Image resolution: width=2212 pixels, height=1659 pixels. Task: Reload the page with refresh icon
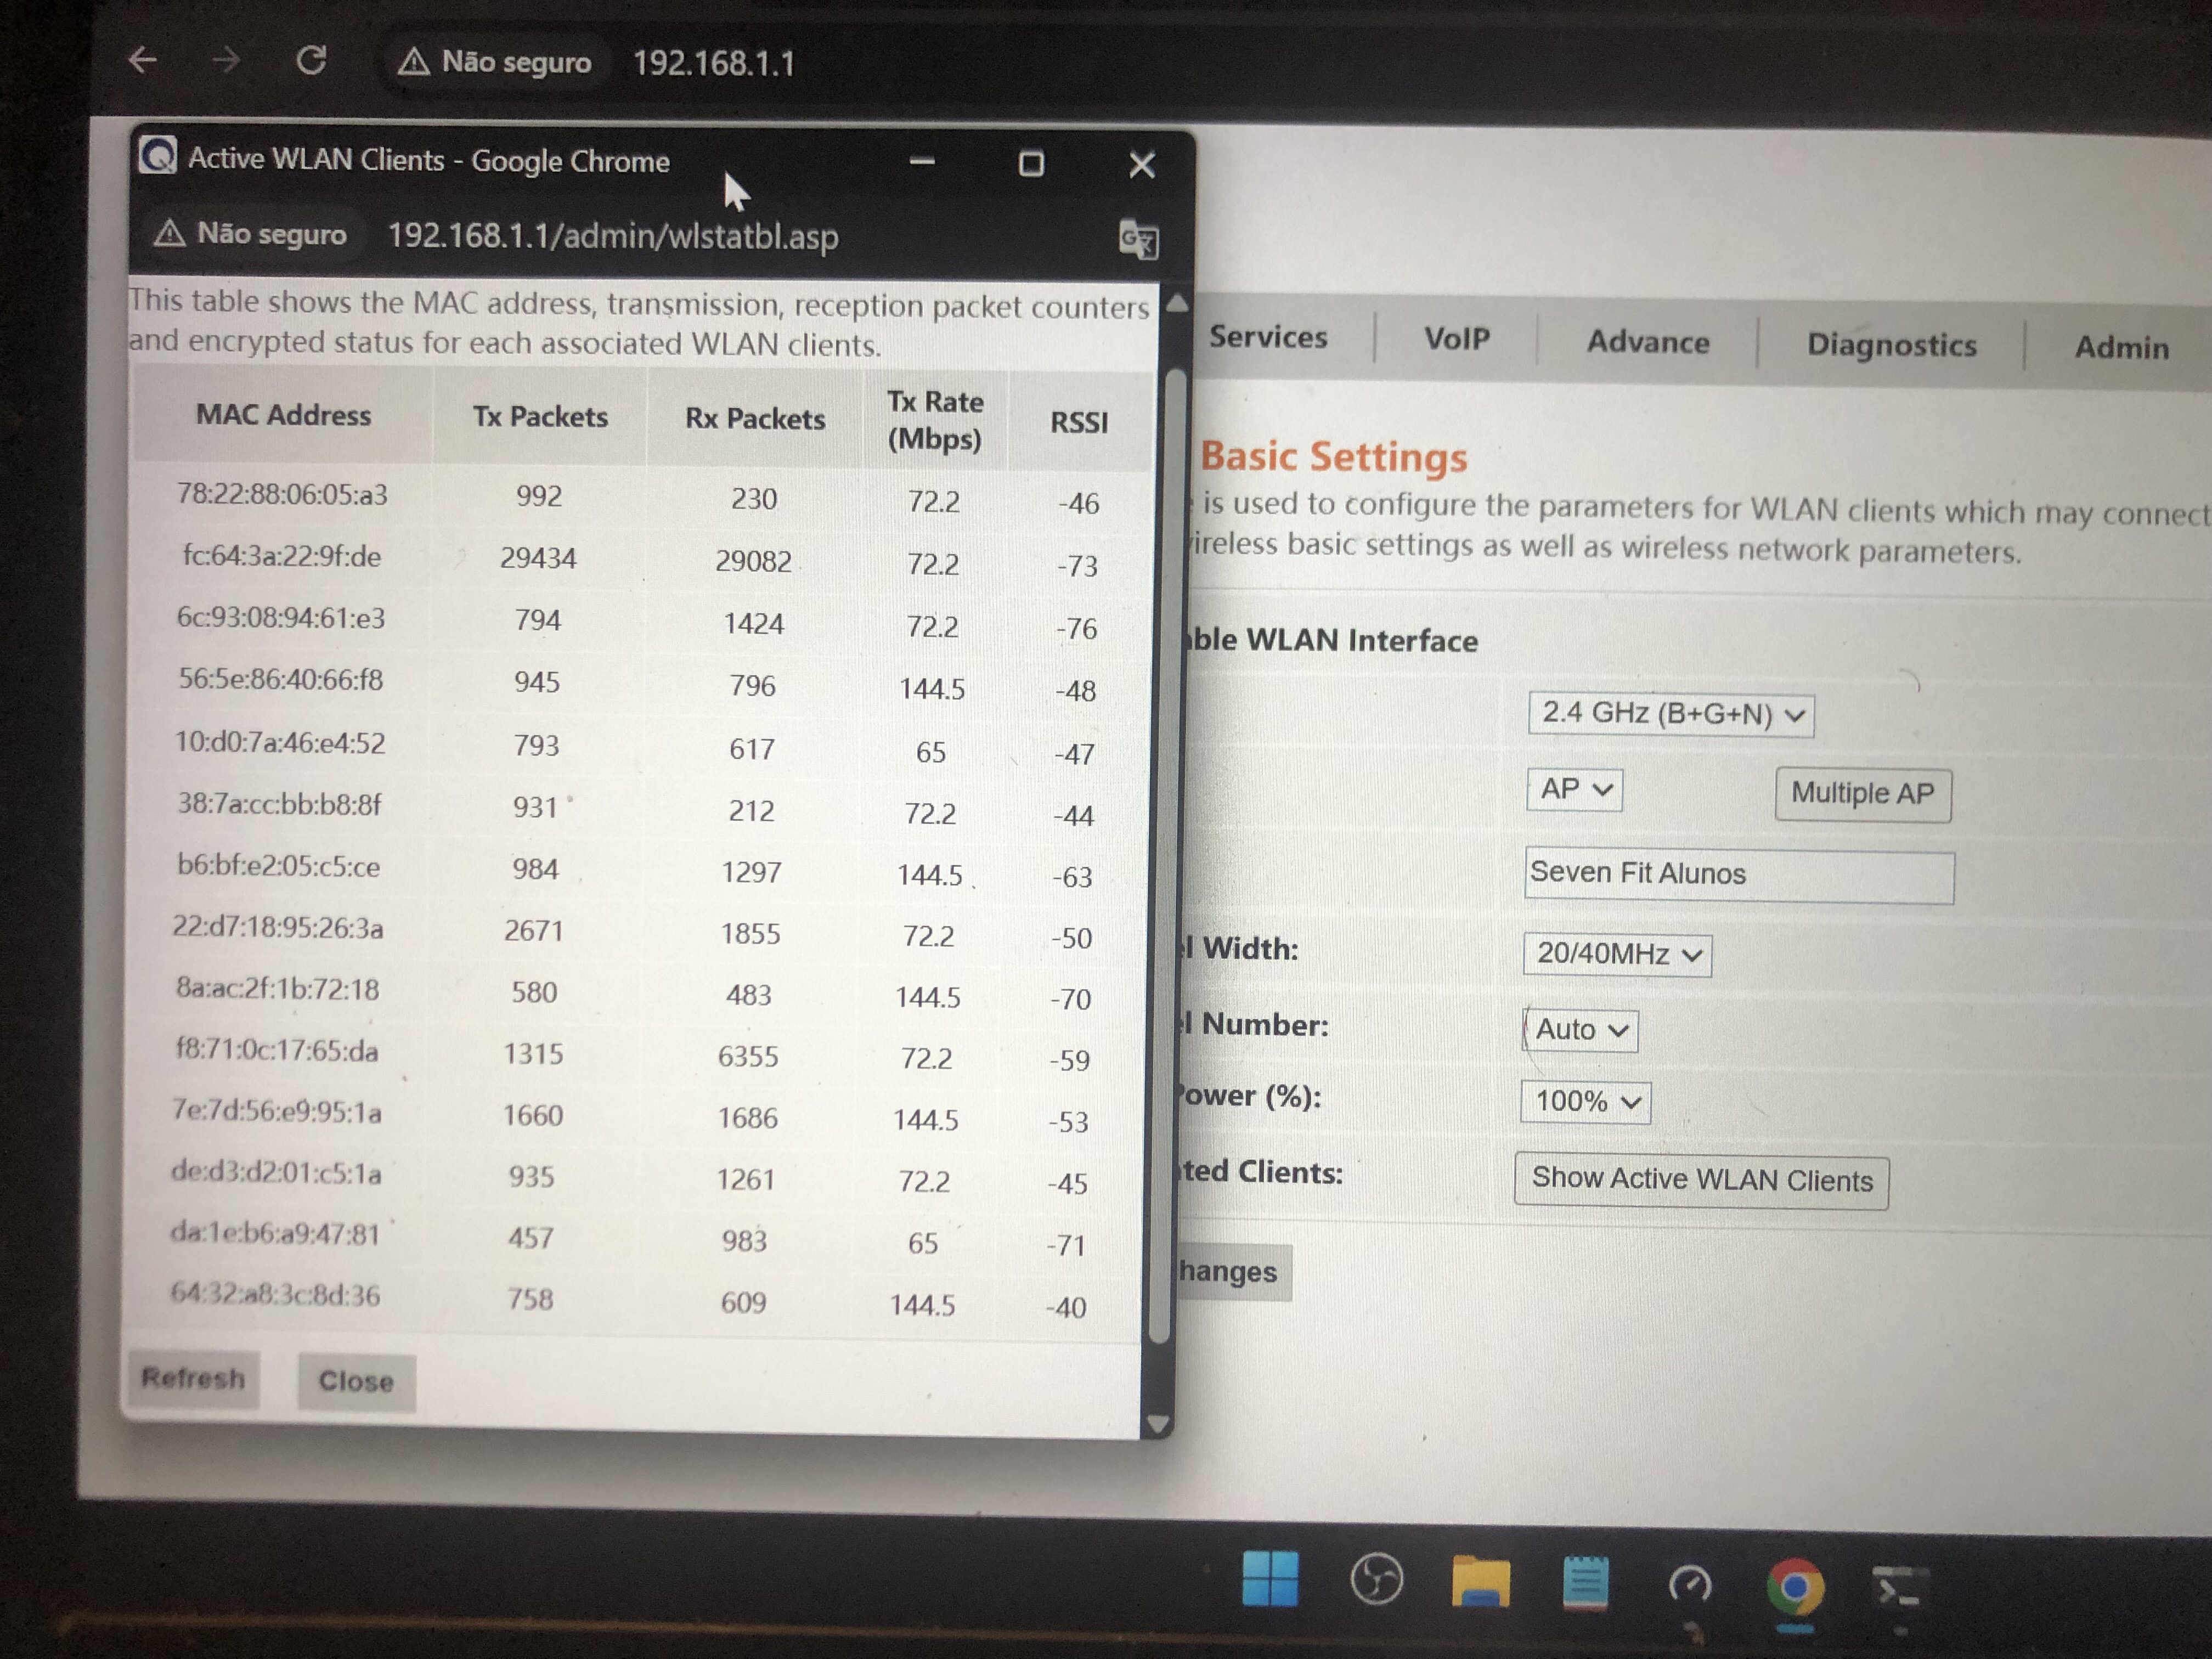pos(311,61)
